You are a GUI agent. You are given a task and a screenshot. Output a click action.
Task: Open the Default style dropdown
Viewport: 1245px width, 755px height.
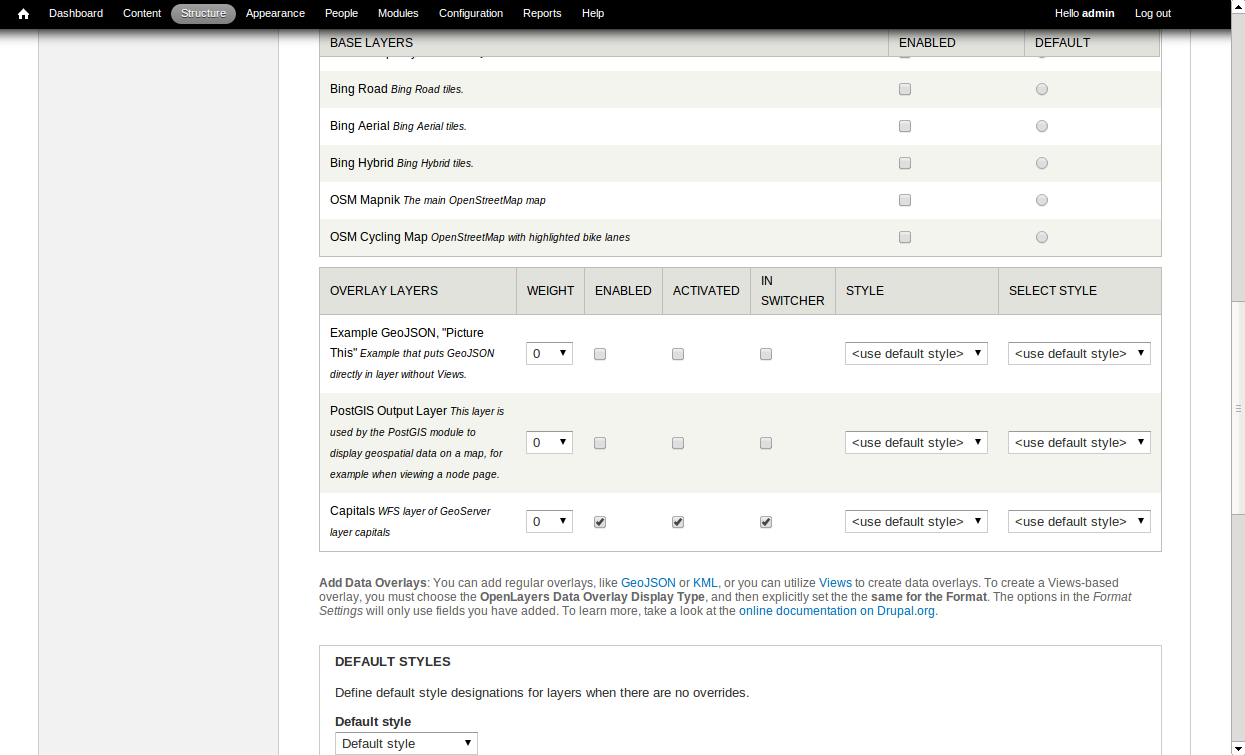pos(406,743)
